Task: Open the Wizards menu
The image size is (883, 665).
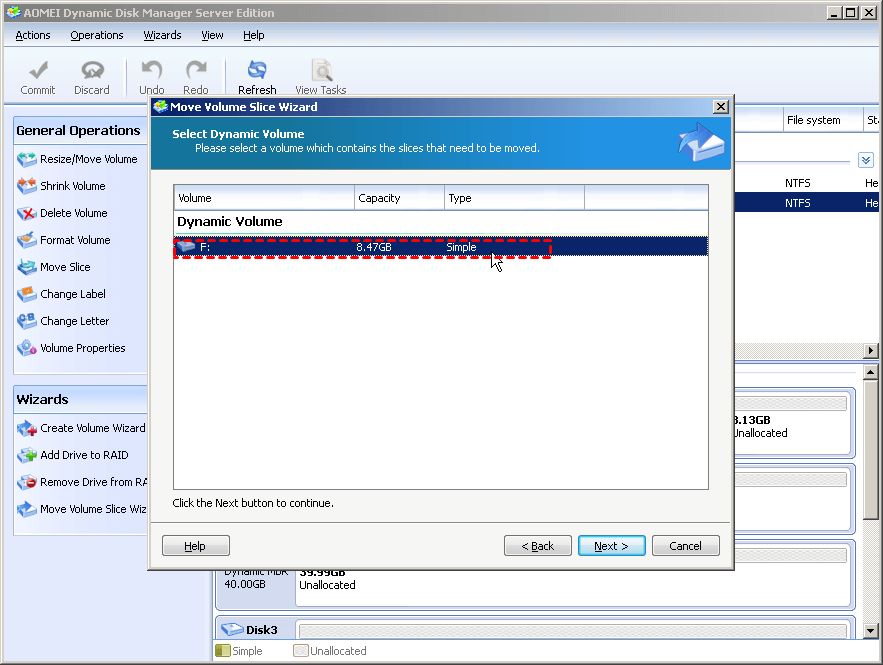Action: [162, 35]
